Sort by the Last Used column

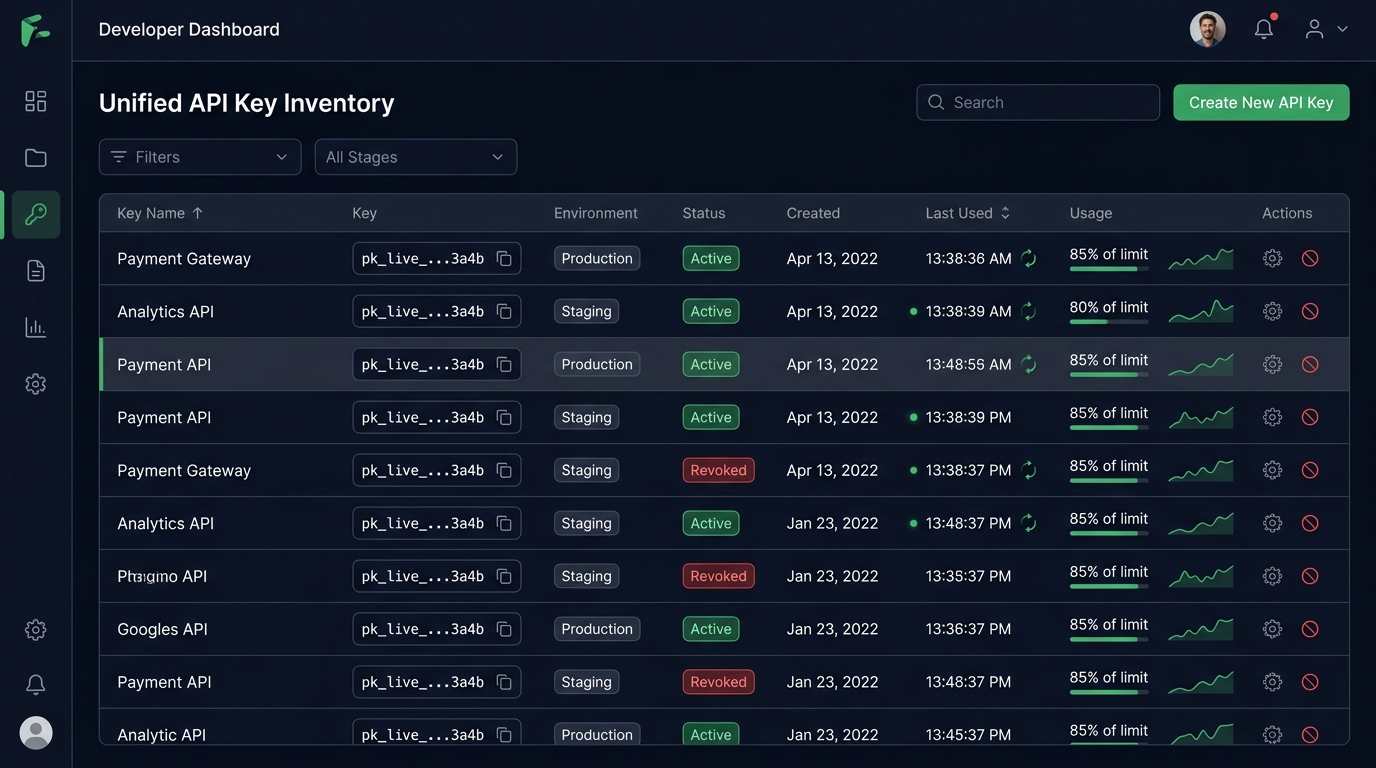point(968,213)
